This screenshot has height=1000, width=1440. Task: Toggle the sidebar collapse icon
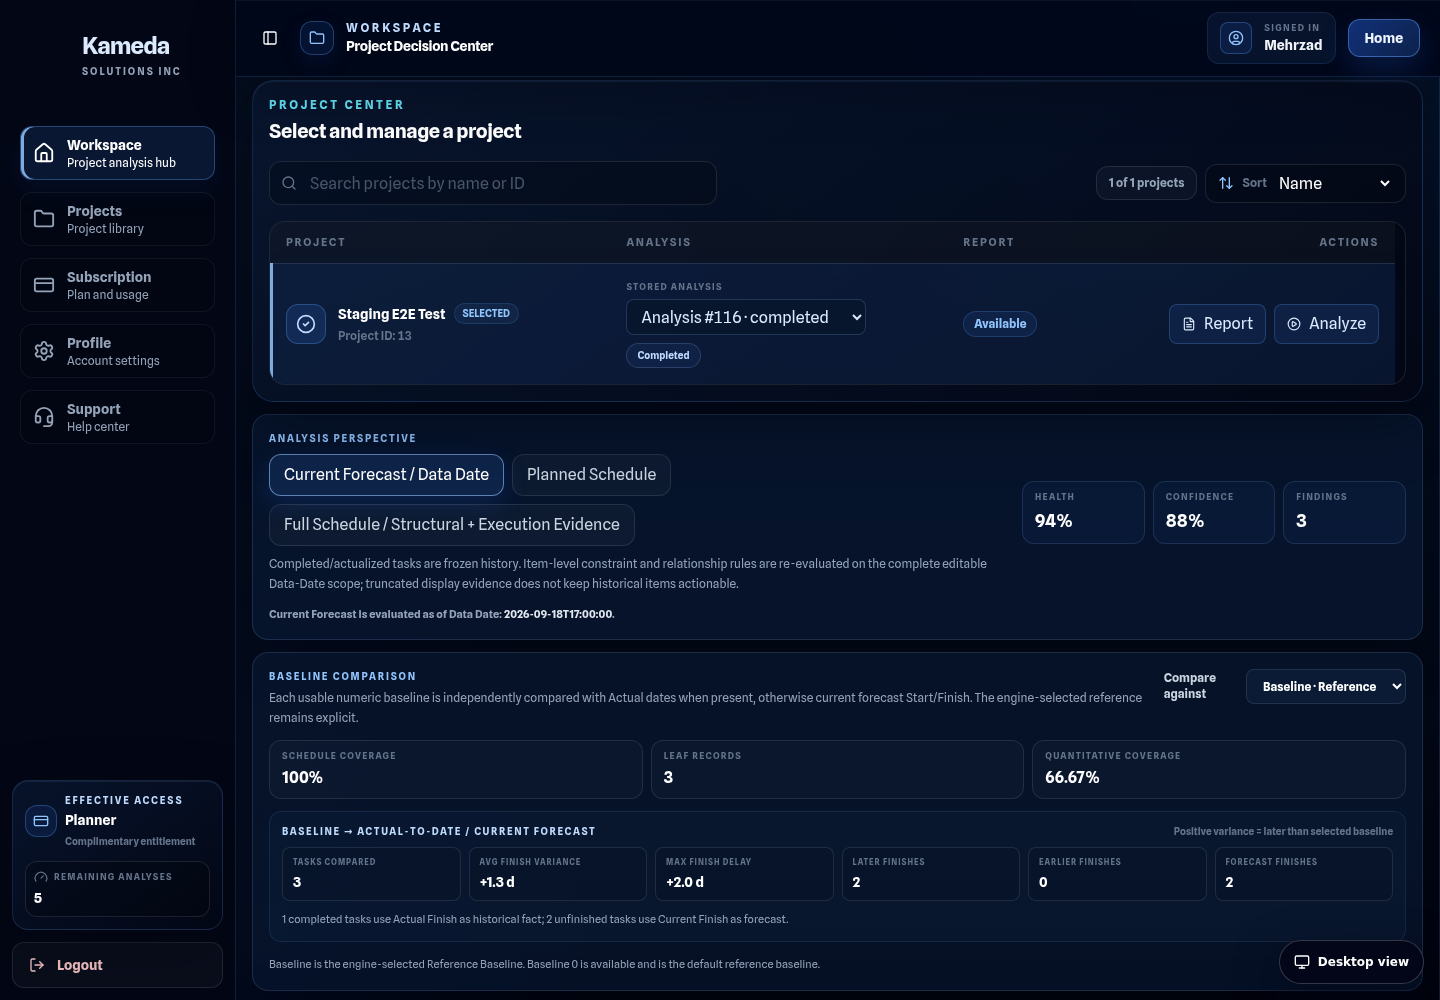[x=270, y=38]
